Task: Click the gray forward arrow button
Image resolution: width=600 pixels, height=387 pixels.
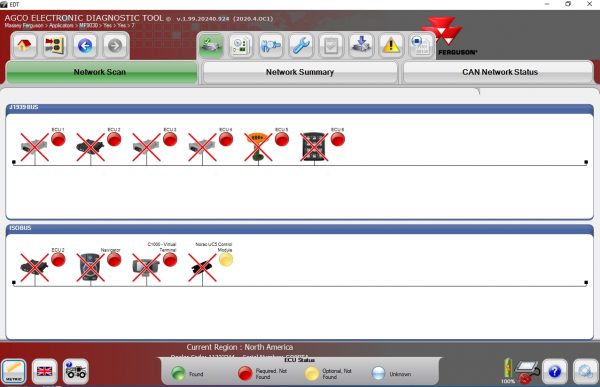Action: coord(115,46)
